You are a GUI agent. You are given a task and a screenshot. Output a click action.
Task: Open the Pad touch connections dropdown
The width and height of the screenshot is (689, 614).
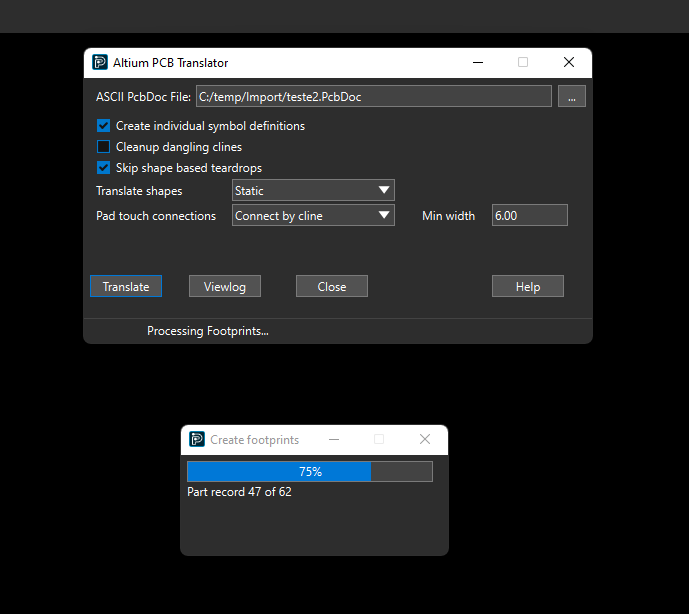tap(313, 215)
